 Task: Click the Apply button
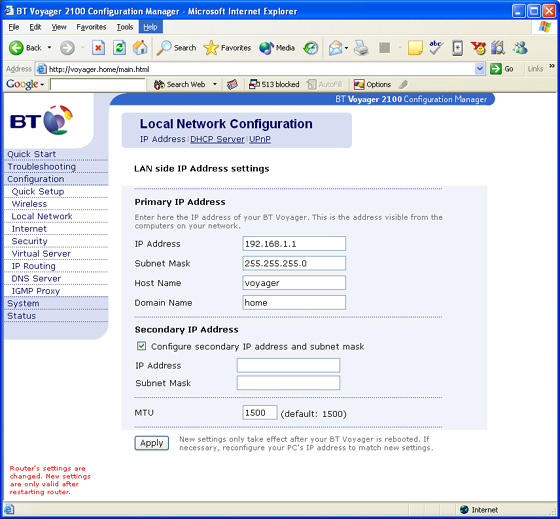(152, 443)
